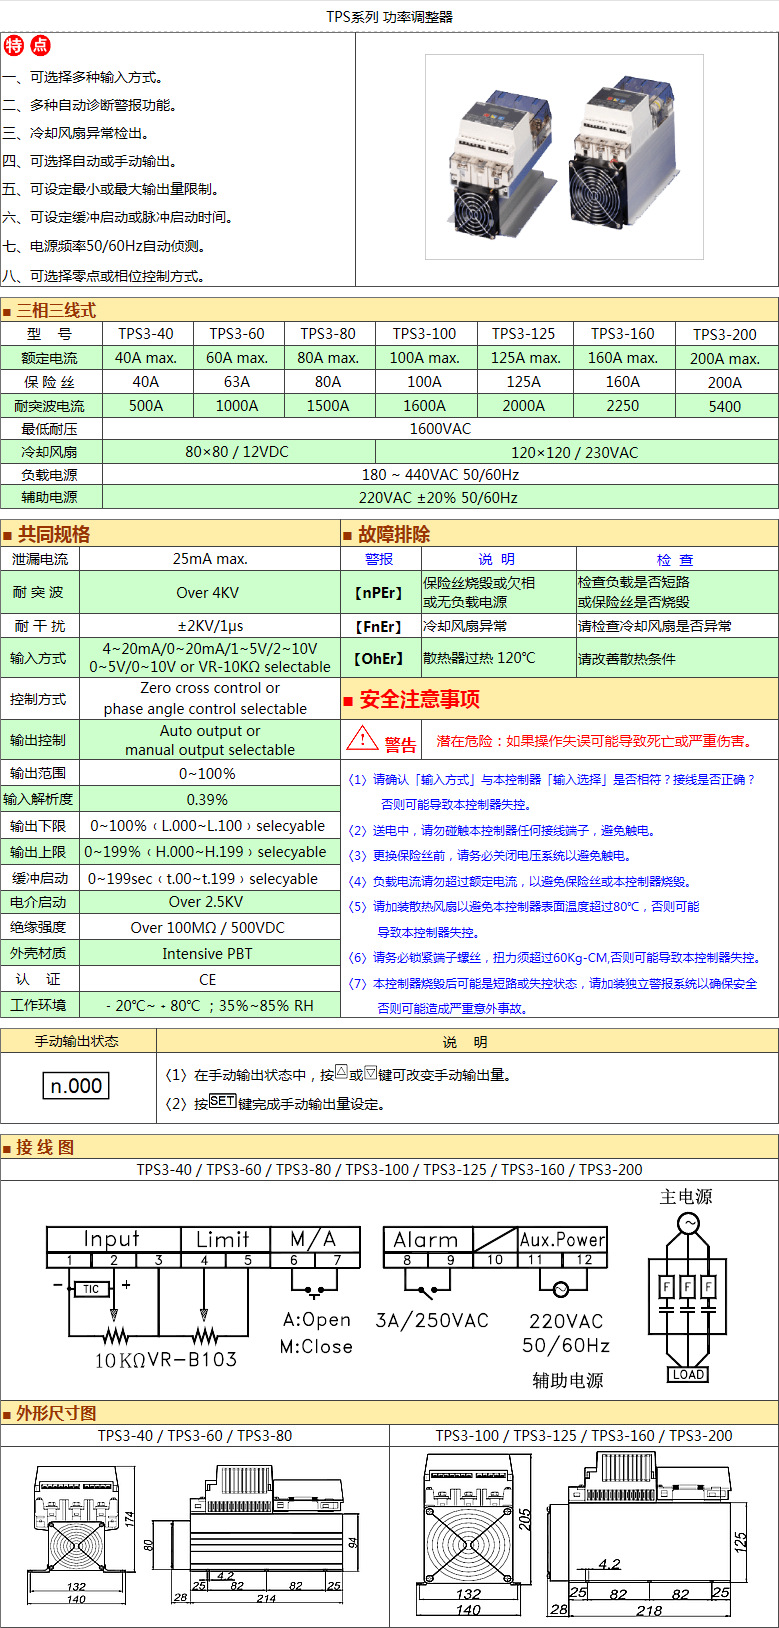Click the 1600VAC minimum withstand voltage cell
Image resolution: width=779 pixels, height=1628 pixels.
[x=440, y=428]
